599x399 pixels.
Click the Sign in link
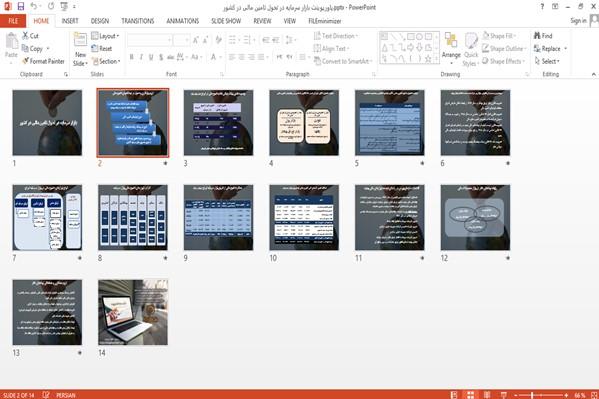pyautogui.click(x=578, y=21)
